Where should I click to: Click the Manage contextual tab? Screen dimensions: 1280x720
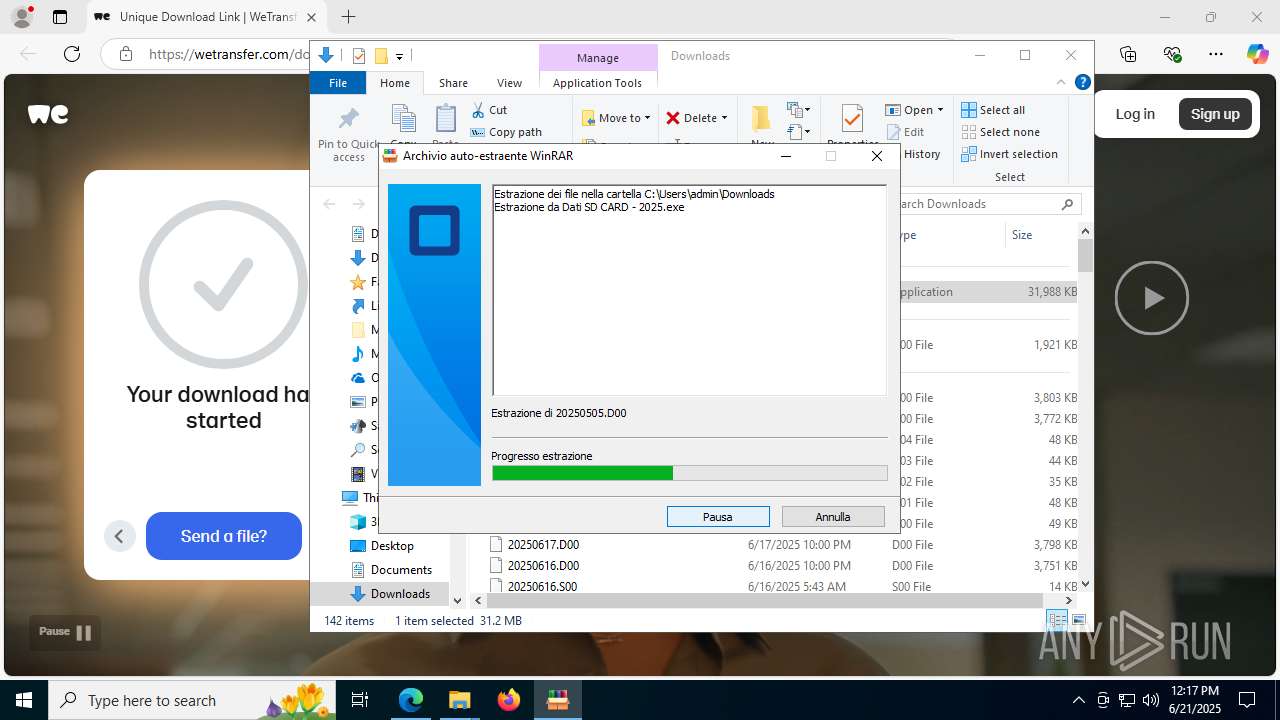598,57
